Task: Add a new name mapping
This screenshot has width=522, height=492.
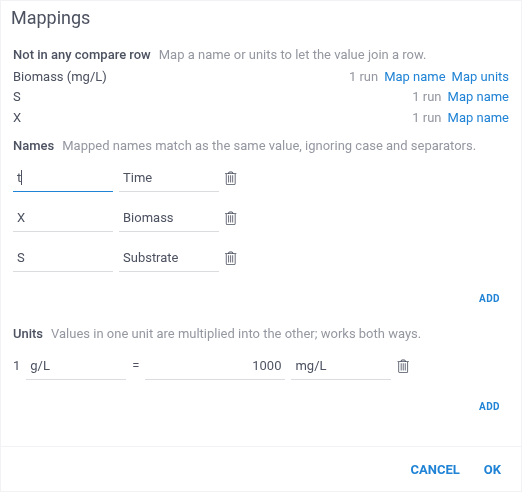Action: [489, 298]
